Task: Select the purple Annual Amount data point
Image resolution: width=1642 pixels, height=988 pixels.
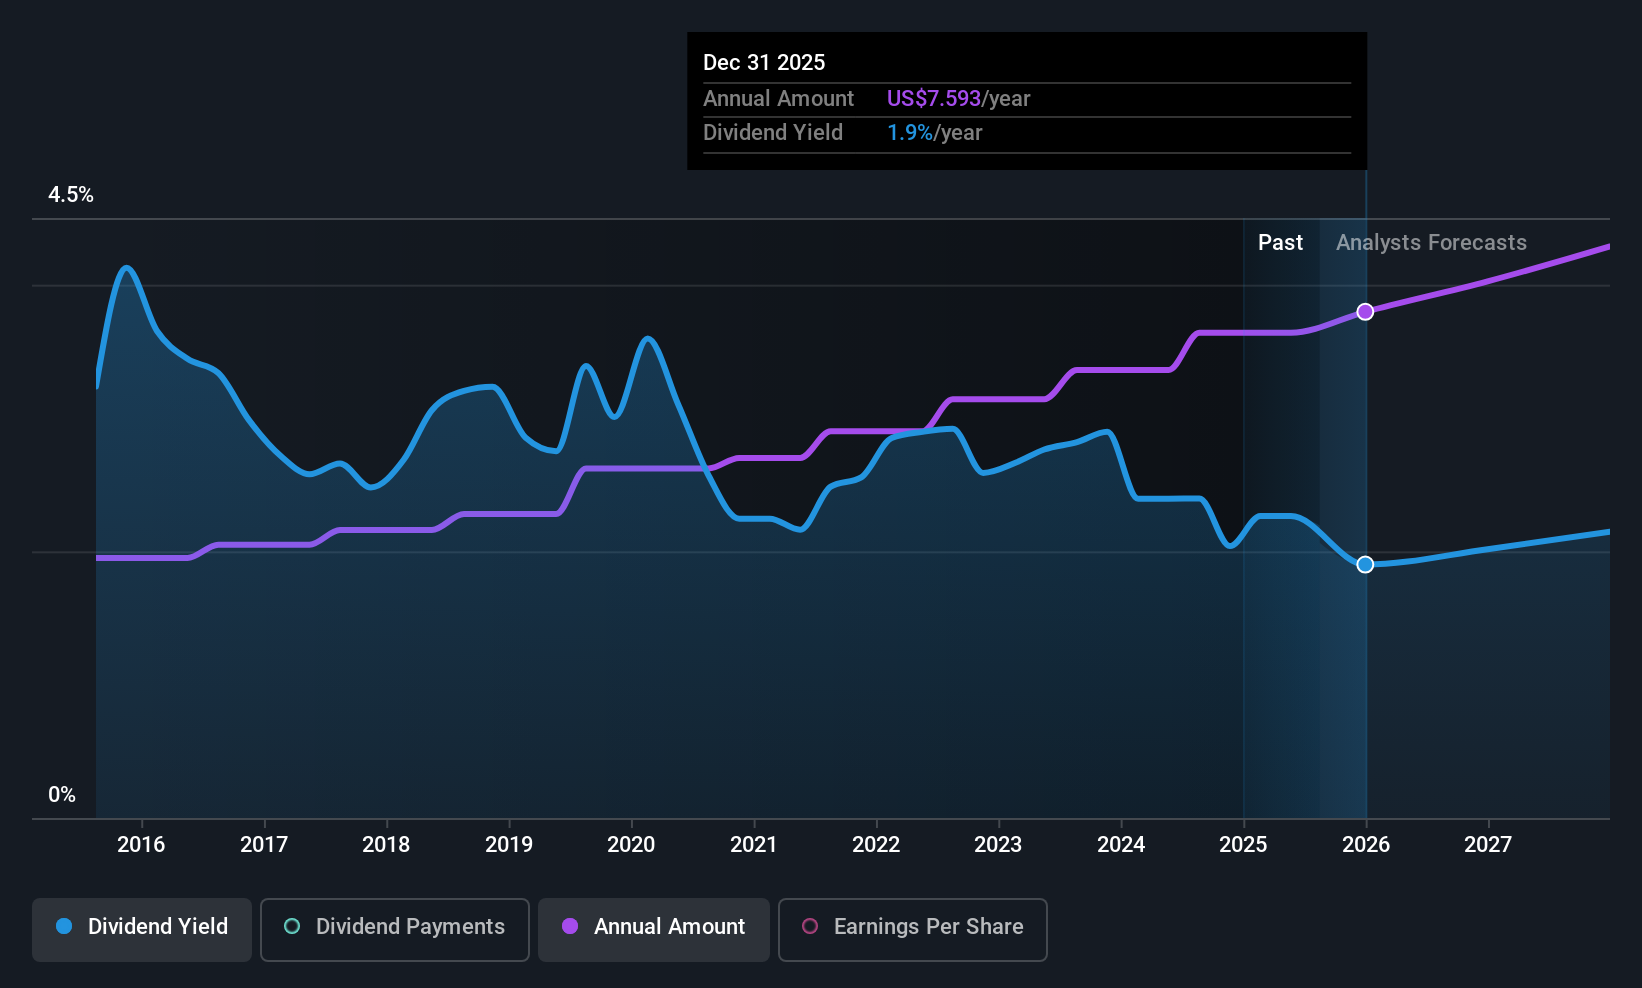Action: (1365, 312)
